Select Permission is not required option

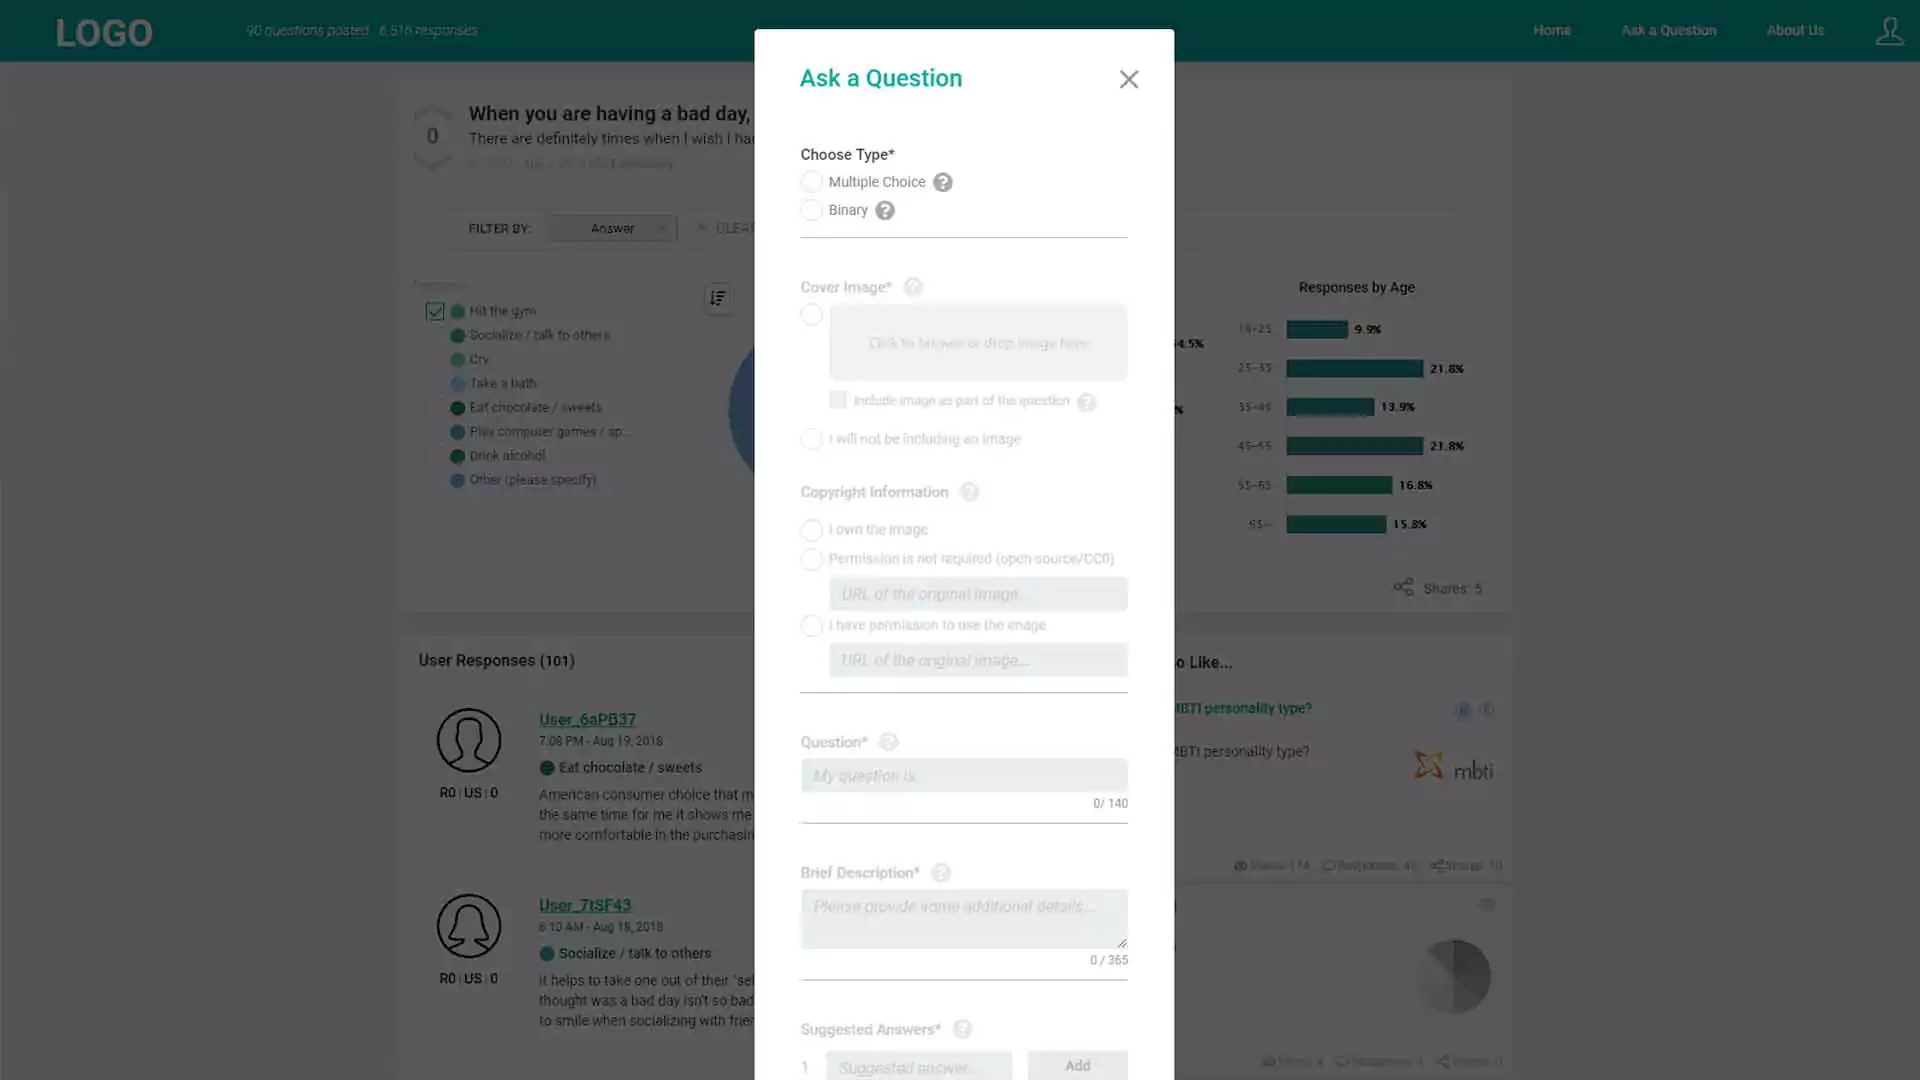(x=811, y=559)
